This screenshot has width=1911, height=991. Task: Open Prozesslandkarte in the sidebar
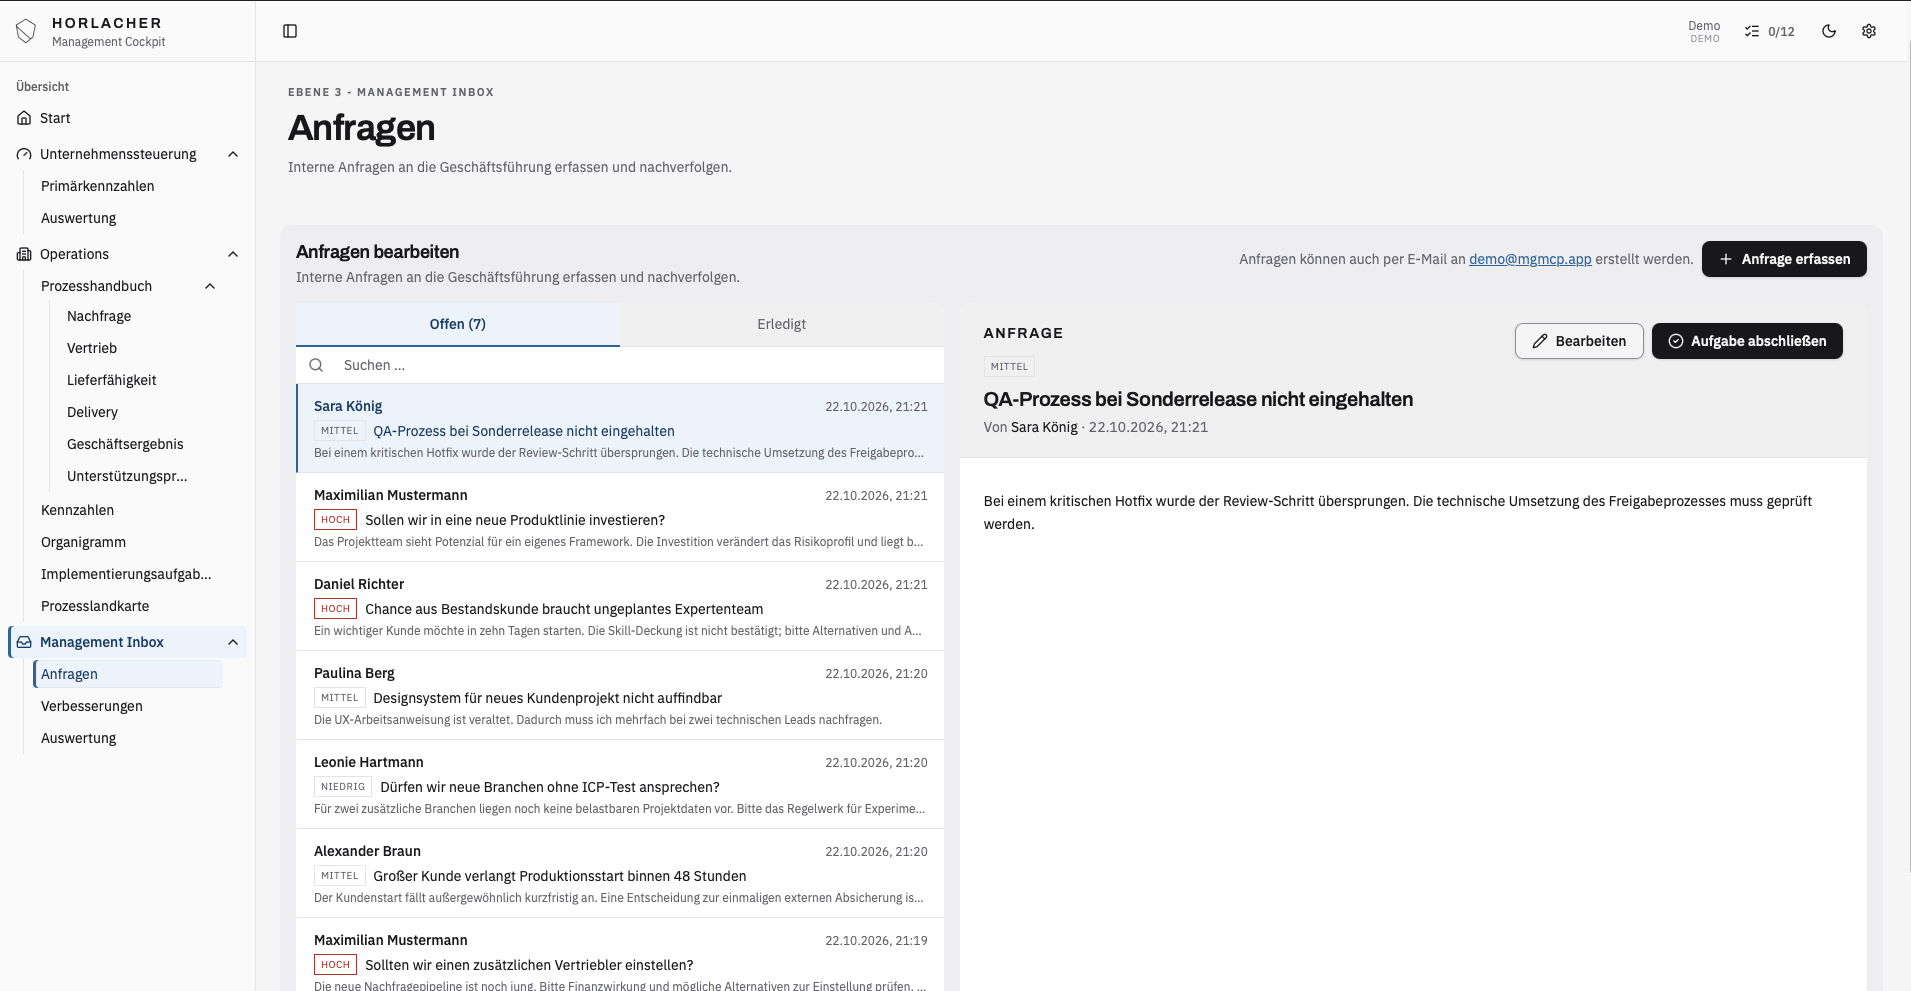click(x=95, y=606)
